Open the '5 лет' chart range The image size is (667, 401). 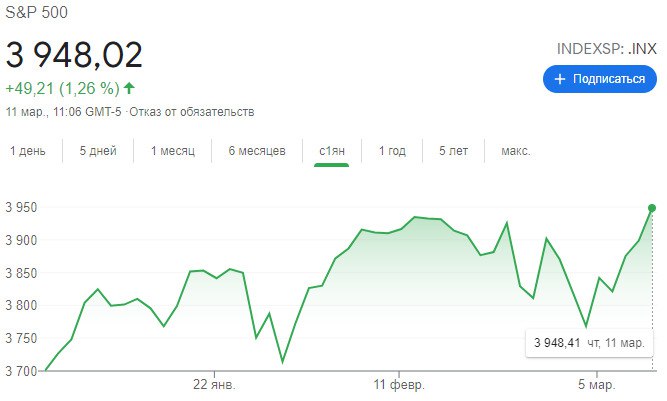point(453,151)
